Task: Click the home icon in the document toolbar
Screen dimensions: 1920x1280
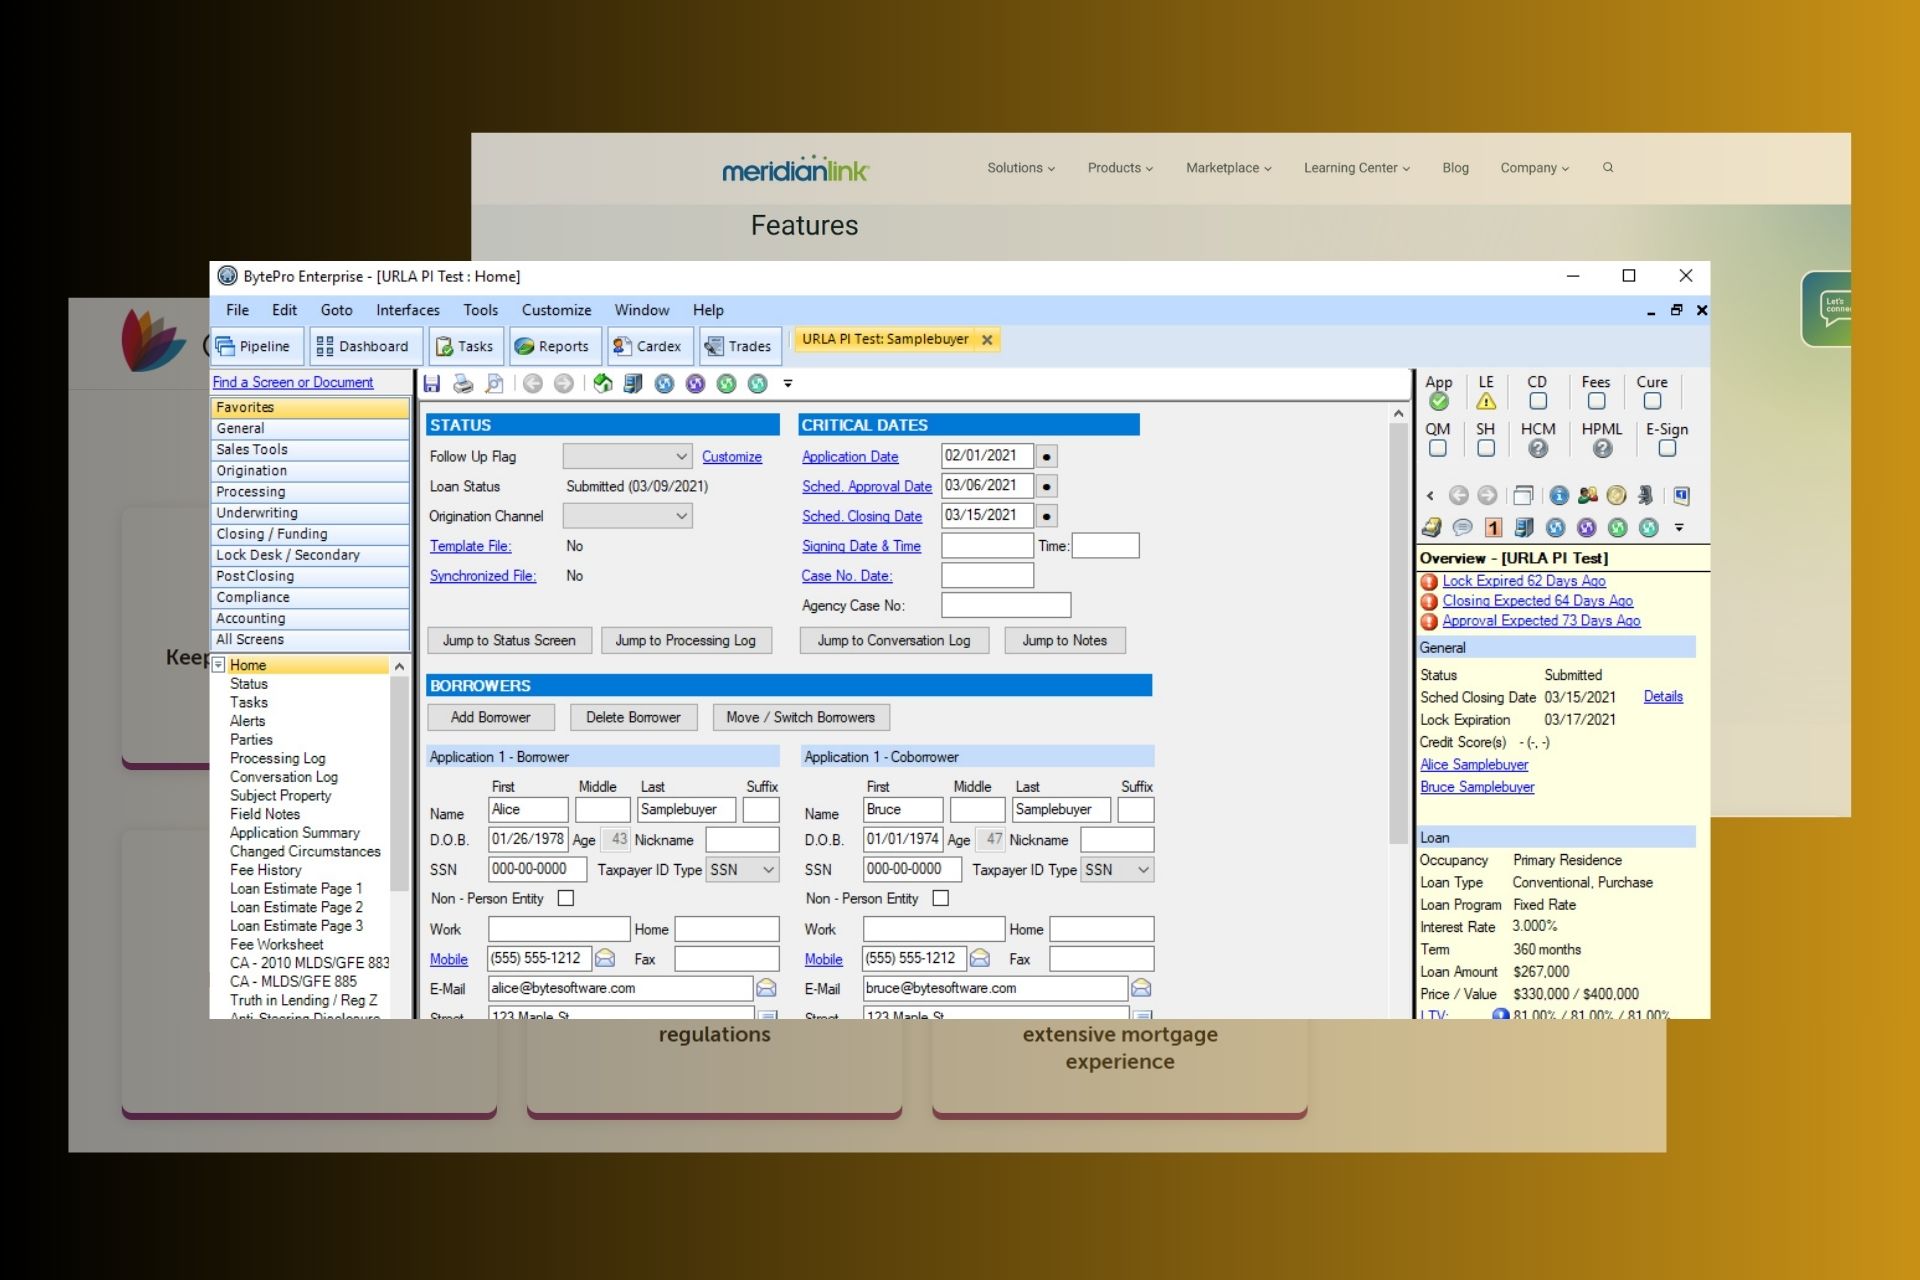Action: 602,383
